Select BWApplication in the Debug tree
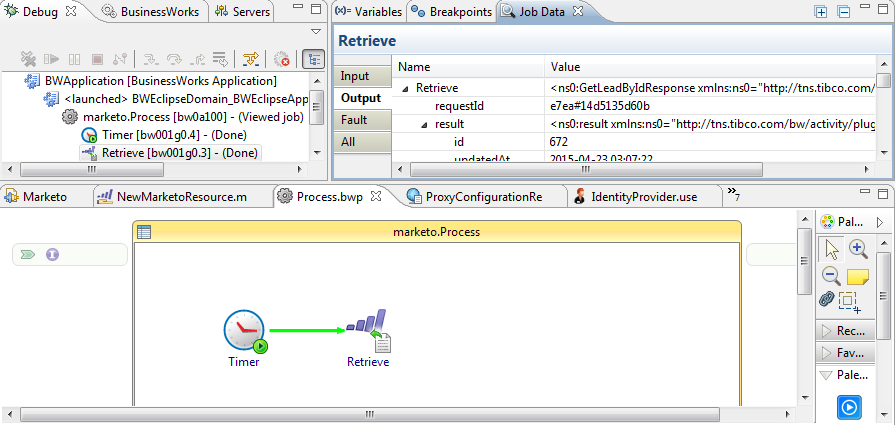The height and width of the screenshot is (425, 895). click(151, 81)
